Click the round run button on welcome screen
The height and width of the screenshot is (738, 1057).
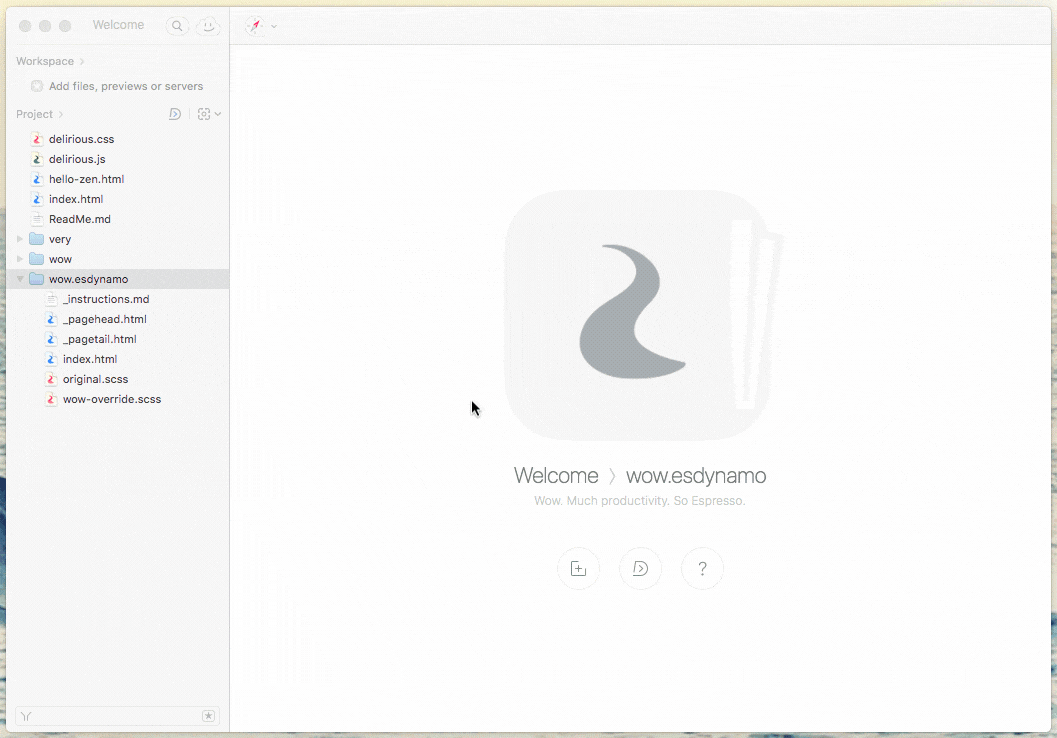click(x=640, y=569)
